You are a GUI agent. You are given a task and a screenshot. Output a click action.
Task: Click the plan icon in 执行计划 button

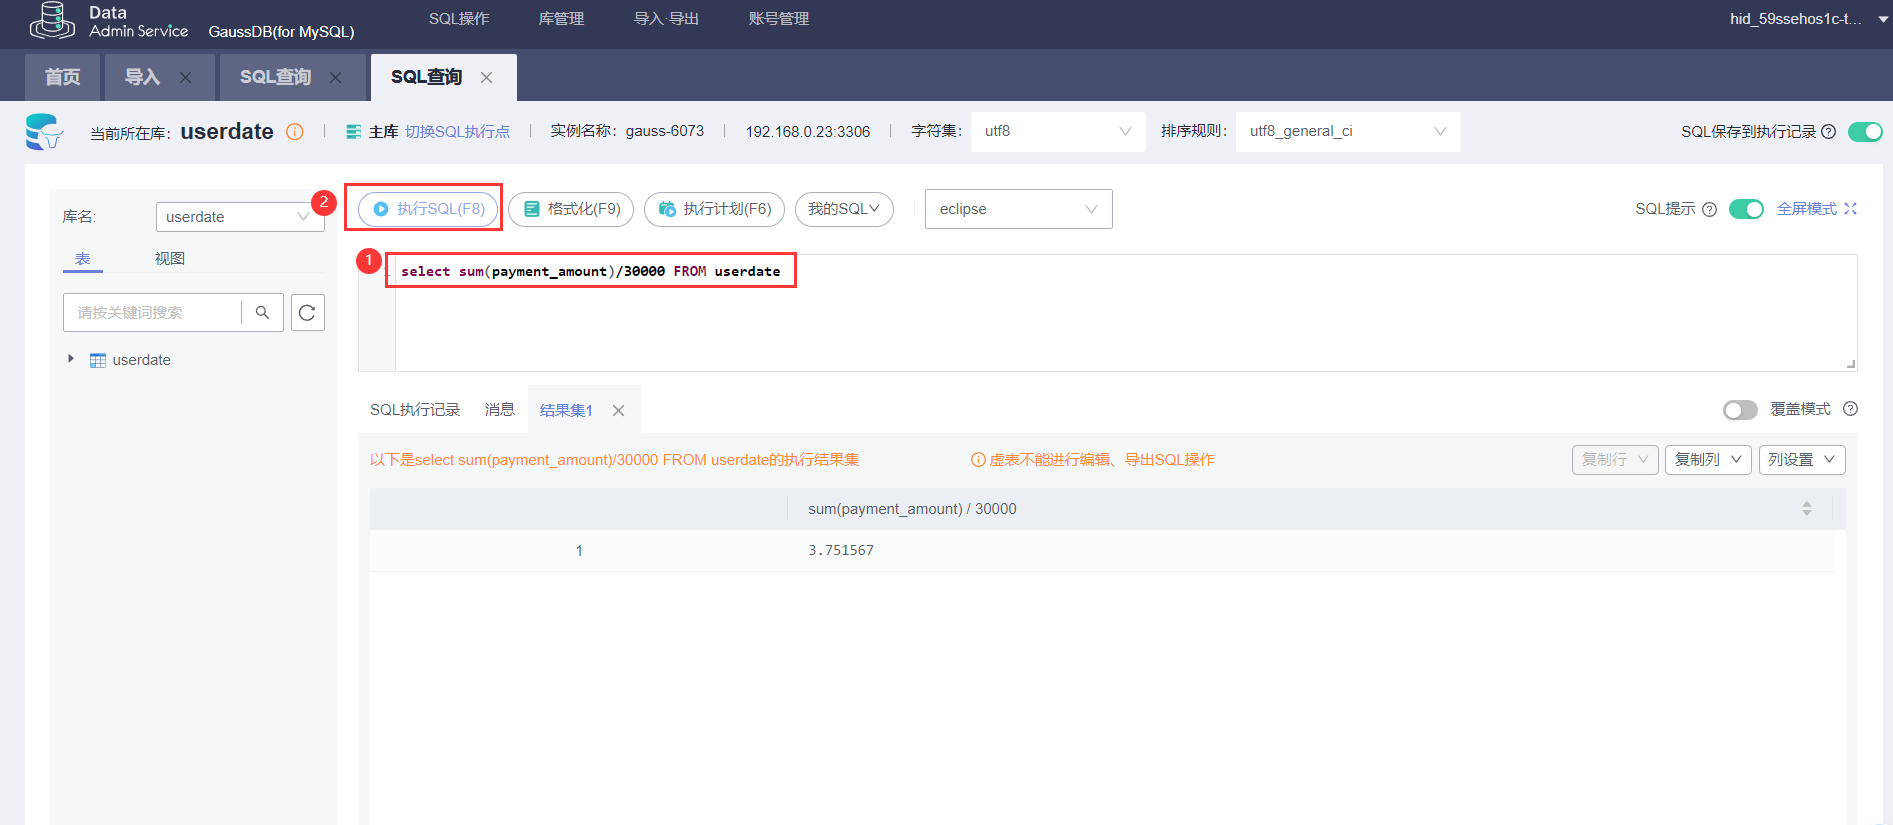667,209
